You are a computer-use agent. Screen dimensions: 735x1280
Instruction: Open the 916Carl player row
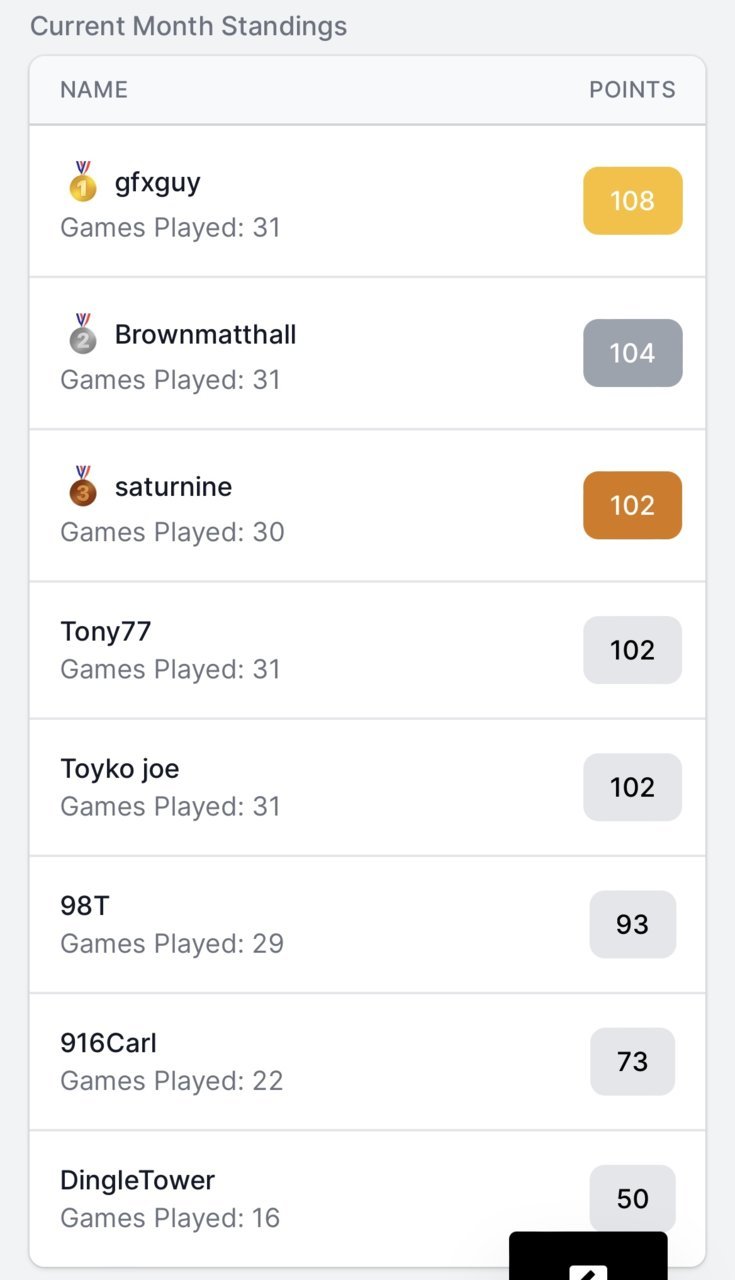pos(367,1061)
